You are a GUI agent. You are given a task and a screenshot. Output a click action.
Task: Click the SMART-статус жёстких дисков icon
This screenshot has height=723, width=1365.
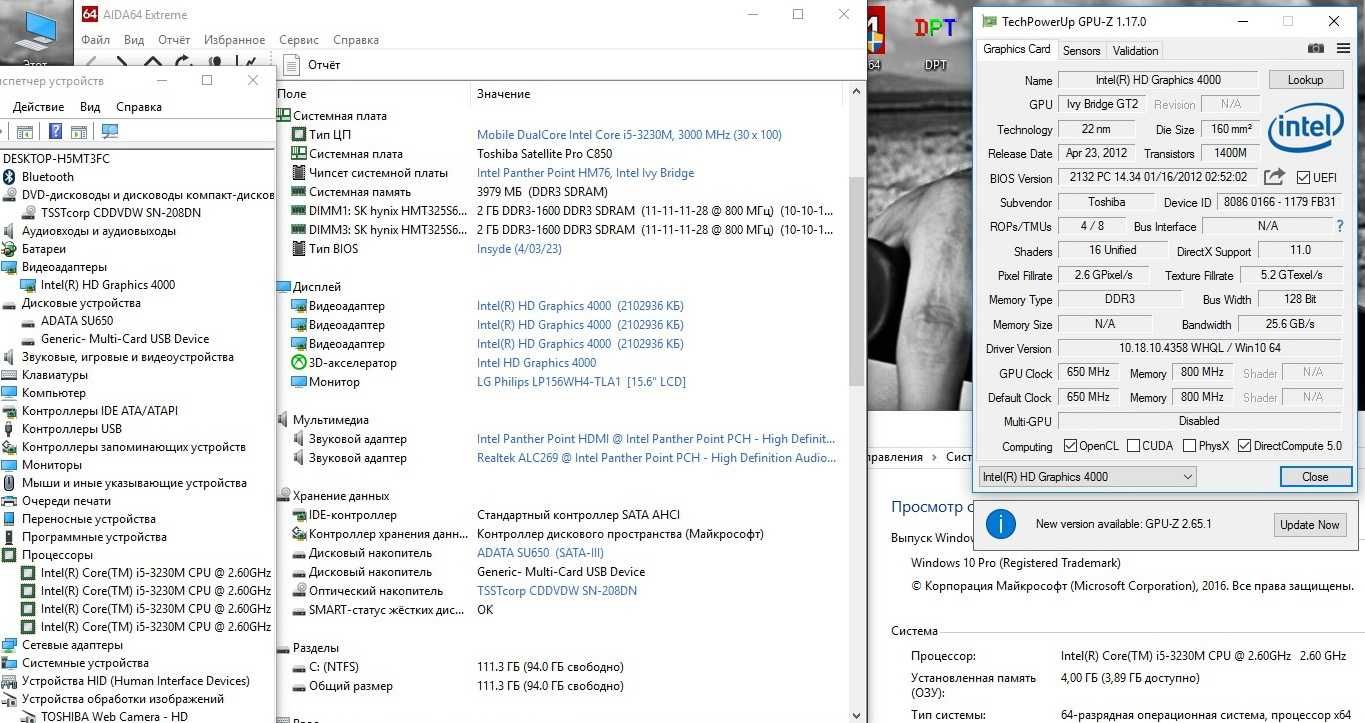tap(299, 610)
